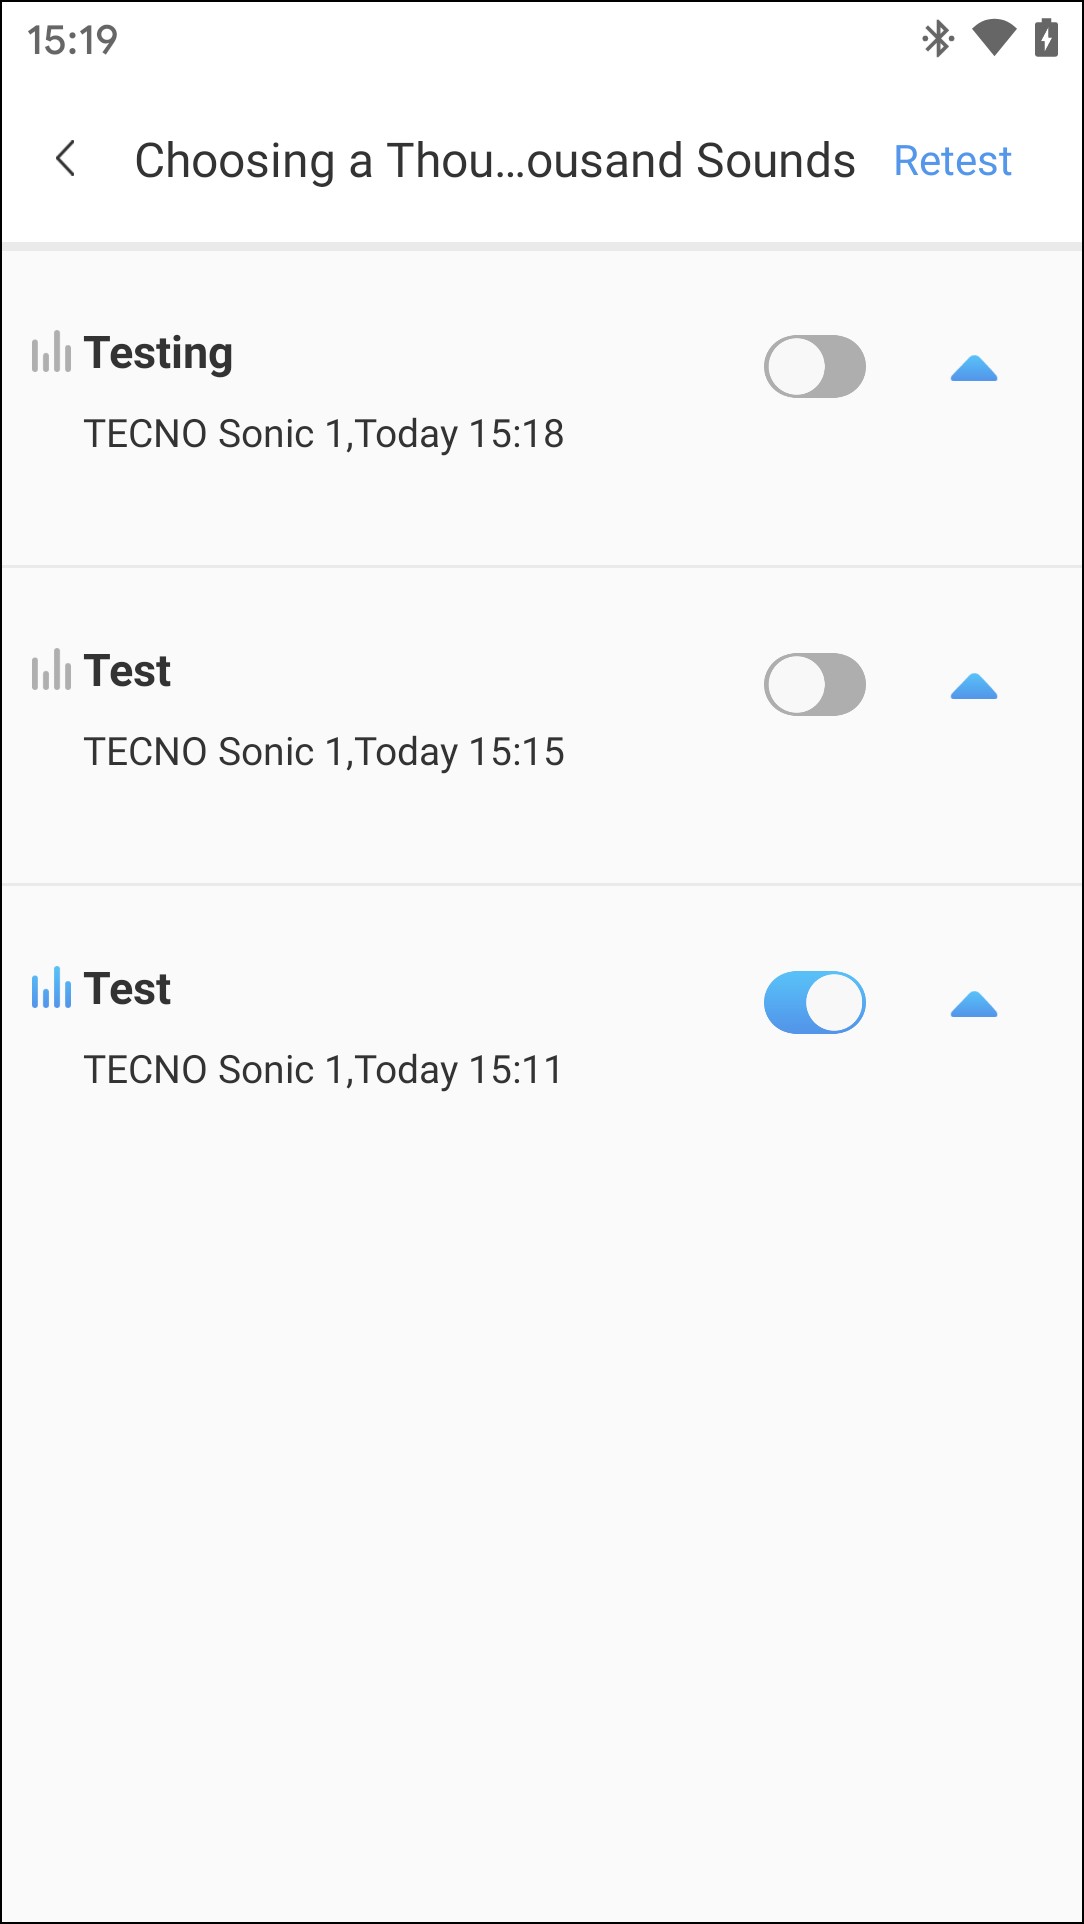Click the equalizer icon beside Testing
Viewport: 1084px width, 1924px height.
(x=51, y=353)
